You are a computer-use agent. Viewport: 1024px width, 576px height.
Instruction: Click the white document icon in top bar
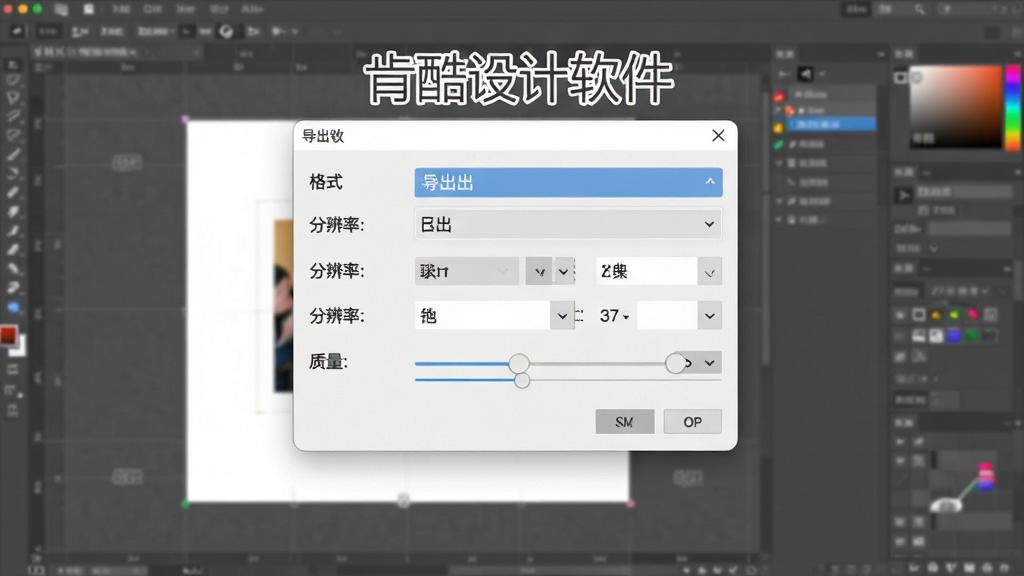point(88,9)
